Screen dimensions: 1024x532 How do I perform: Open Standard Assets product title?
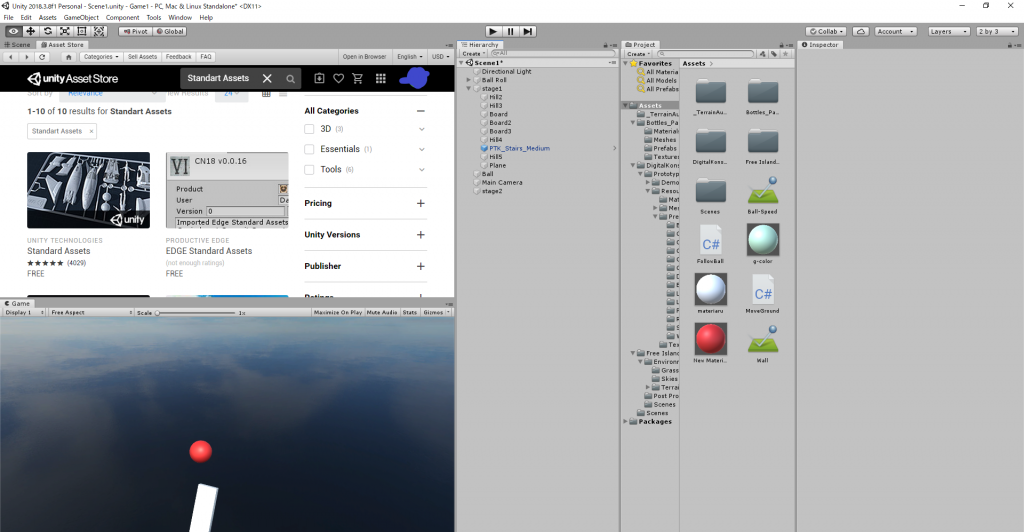(59, 251)
